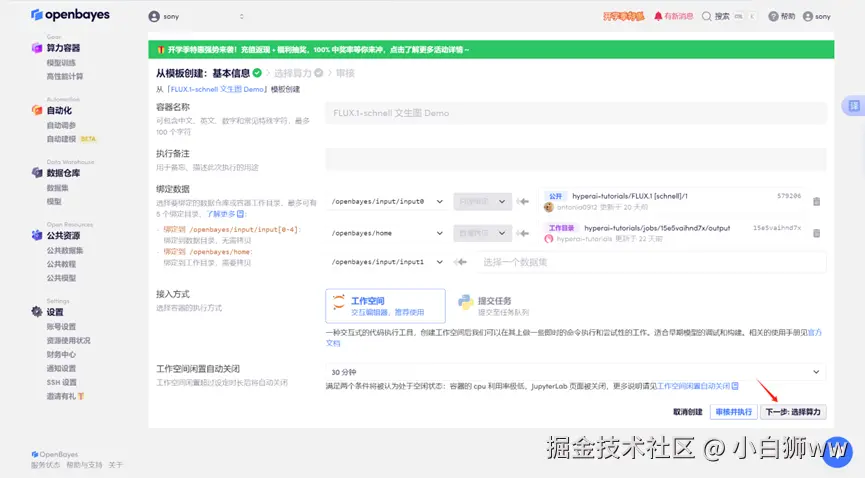The image size is (865, 478).
Task: Click the hyperai-tutorials avatar icon
Action: click(548, 238)
